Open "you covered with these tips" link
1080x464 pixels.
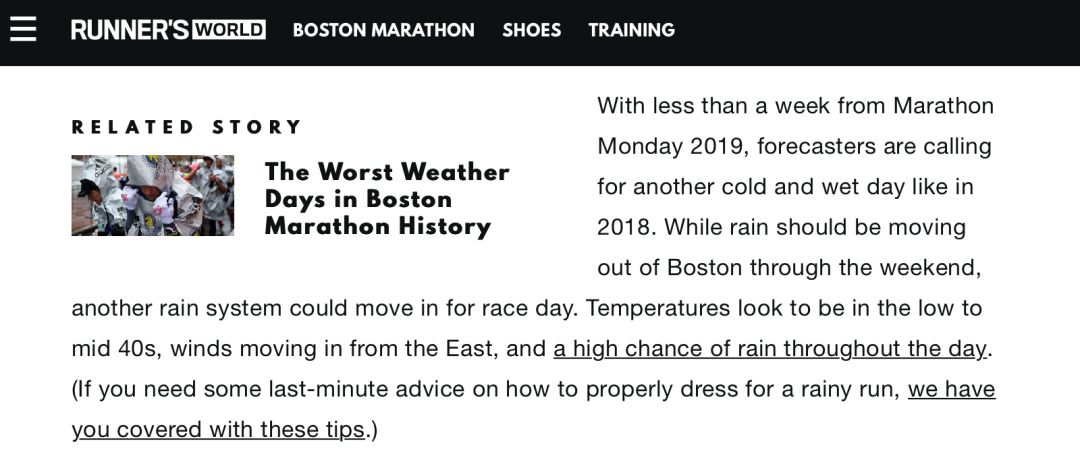(x=218, y=430)
